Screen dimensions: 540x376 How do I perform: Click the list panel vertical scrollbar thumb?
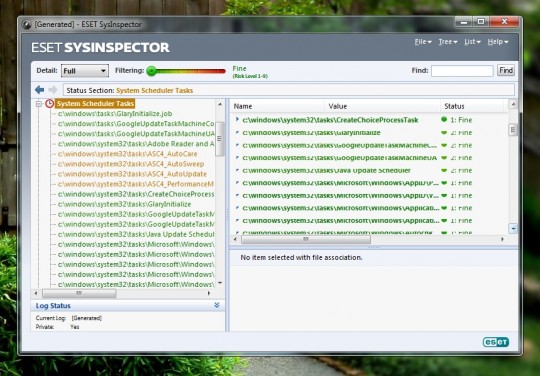(513, 129)
